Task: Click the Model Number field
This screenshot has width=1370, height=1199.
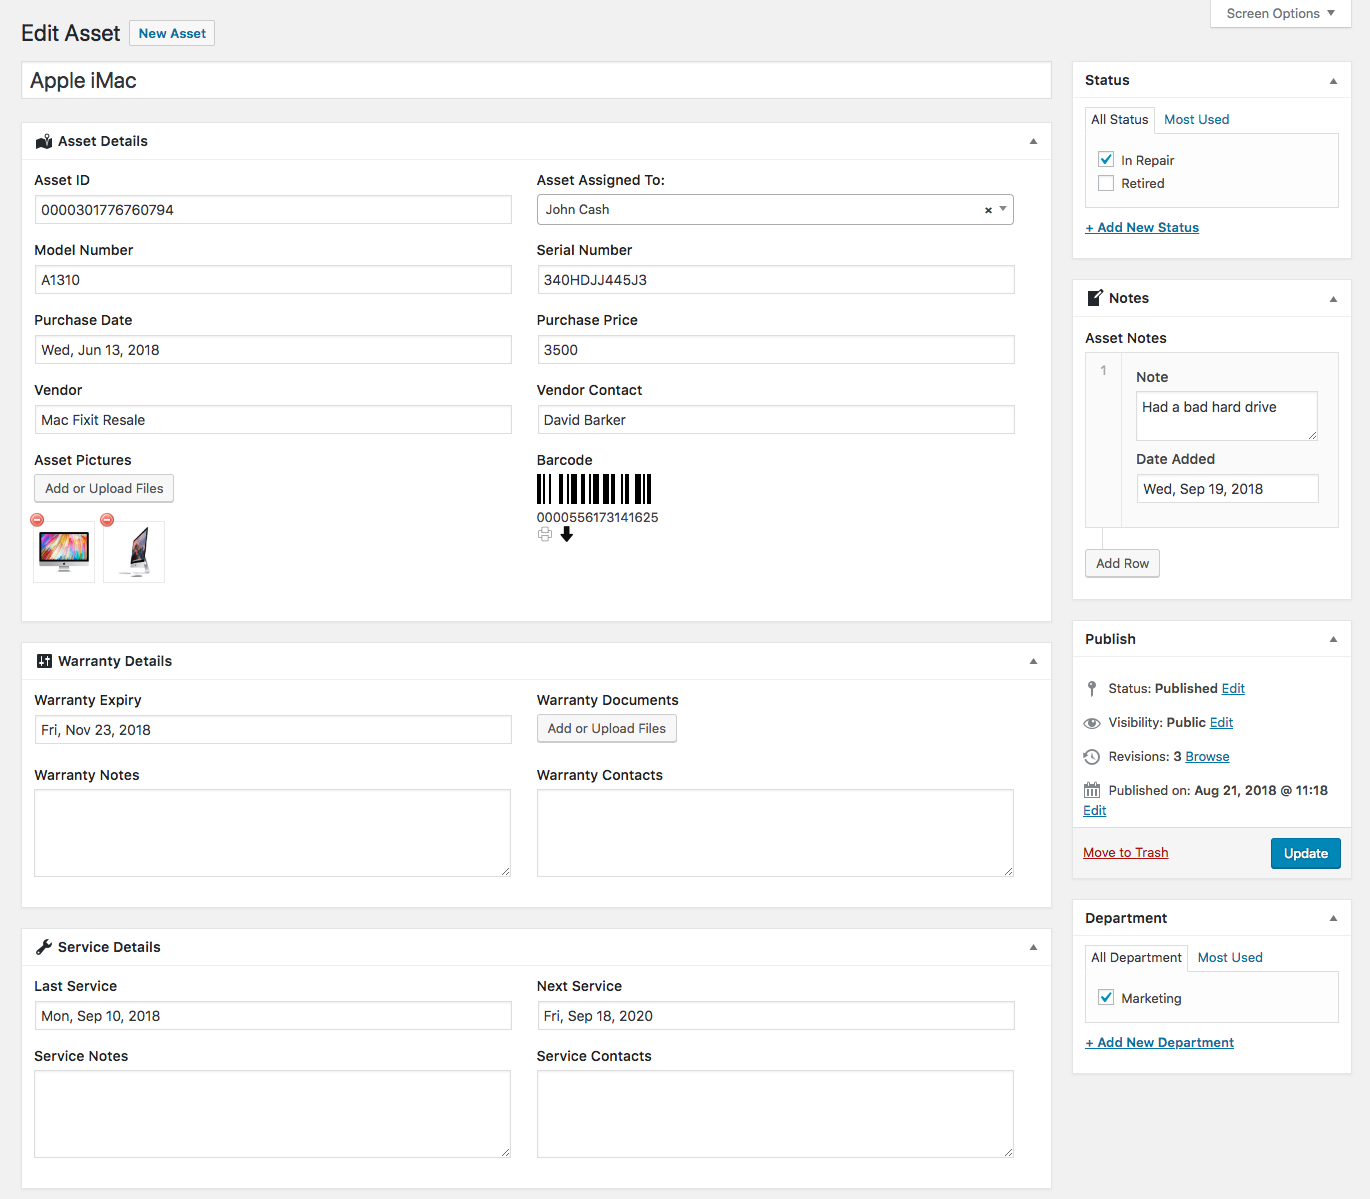Action: pos(273,280)
